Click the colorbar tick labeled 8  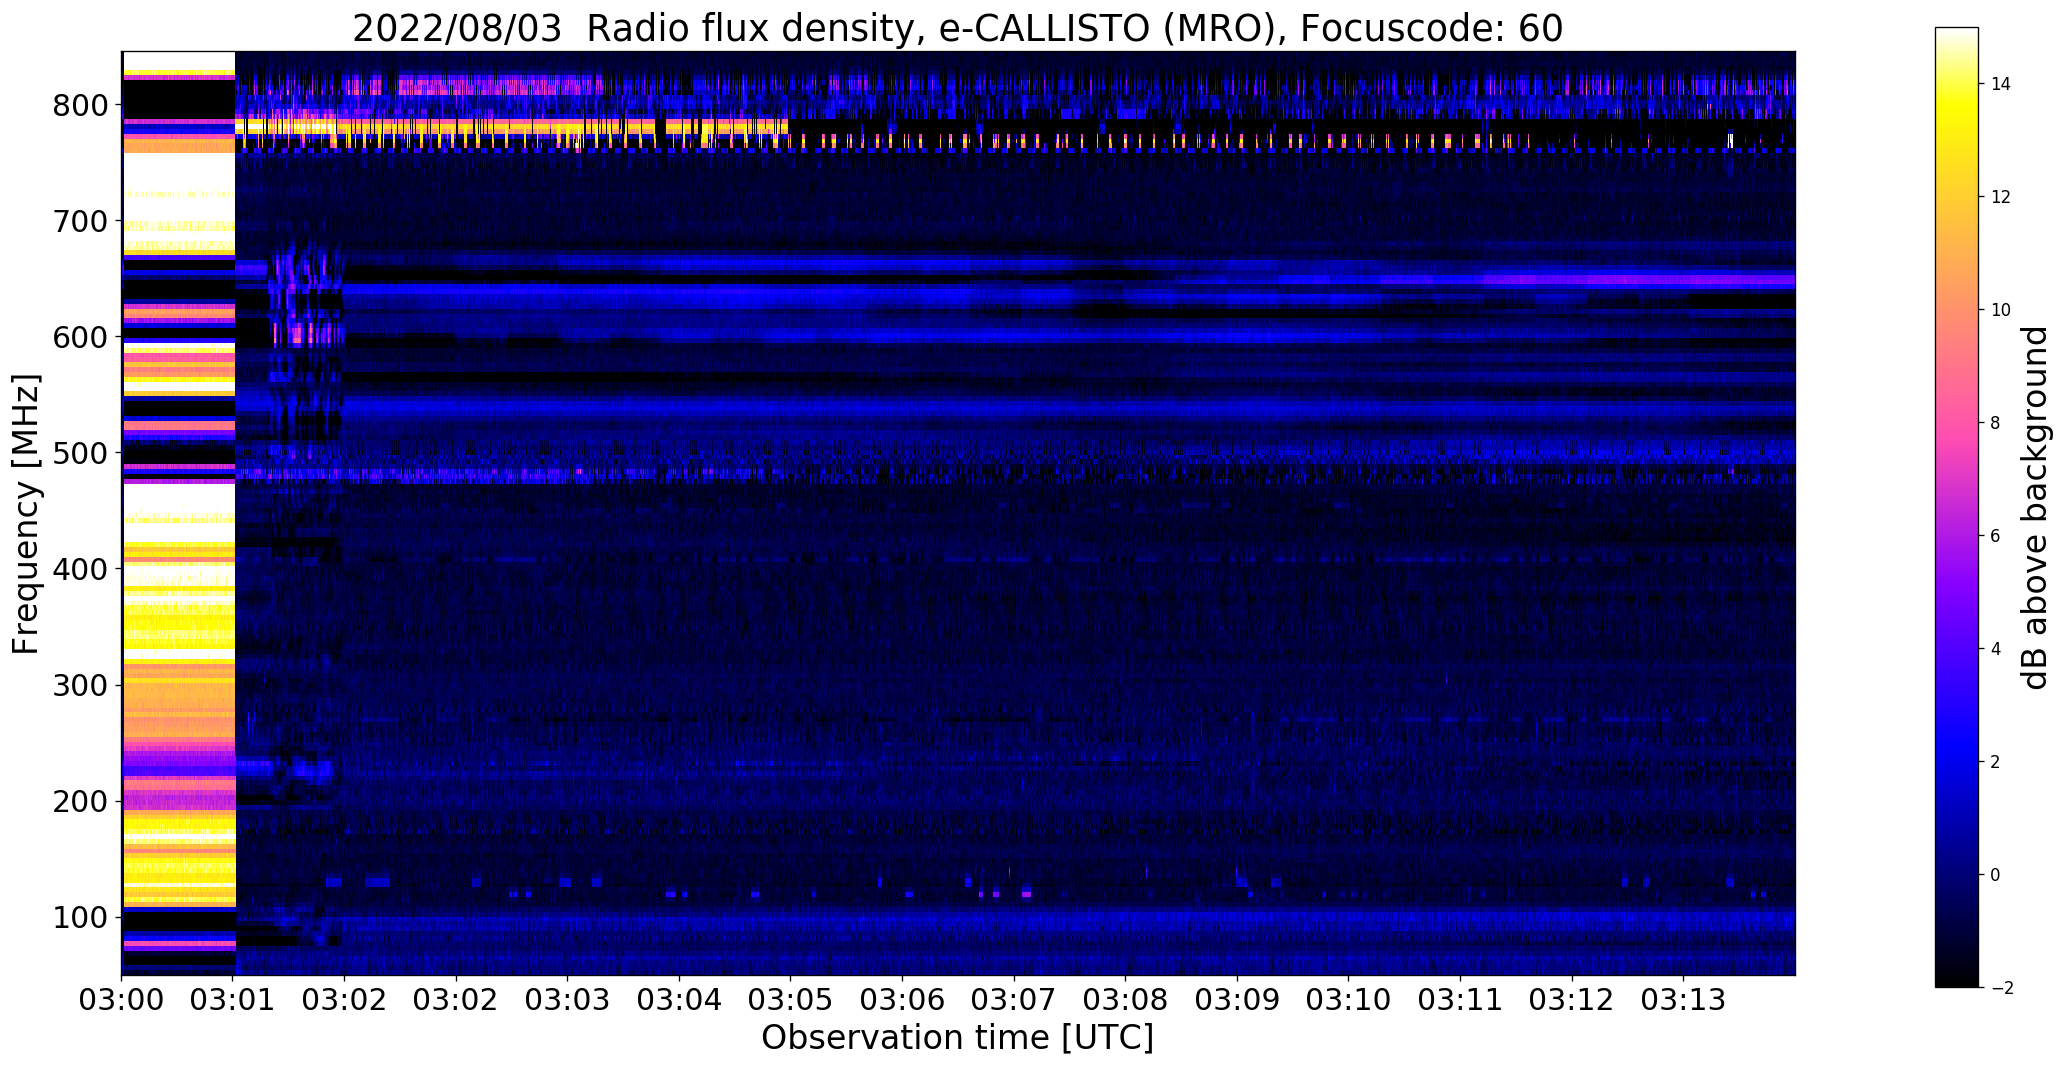point(1996,423)
